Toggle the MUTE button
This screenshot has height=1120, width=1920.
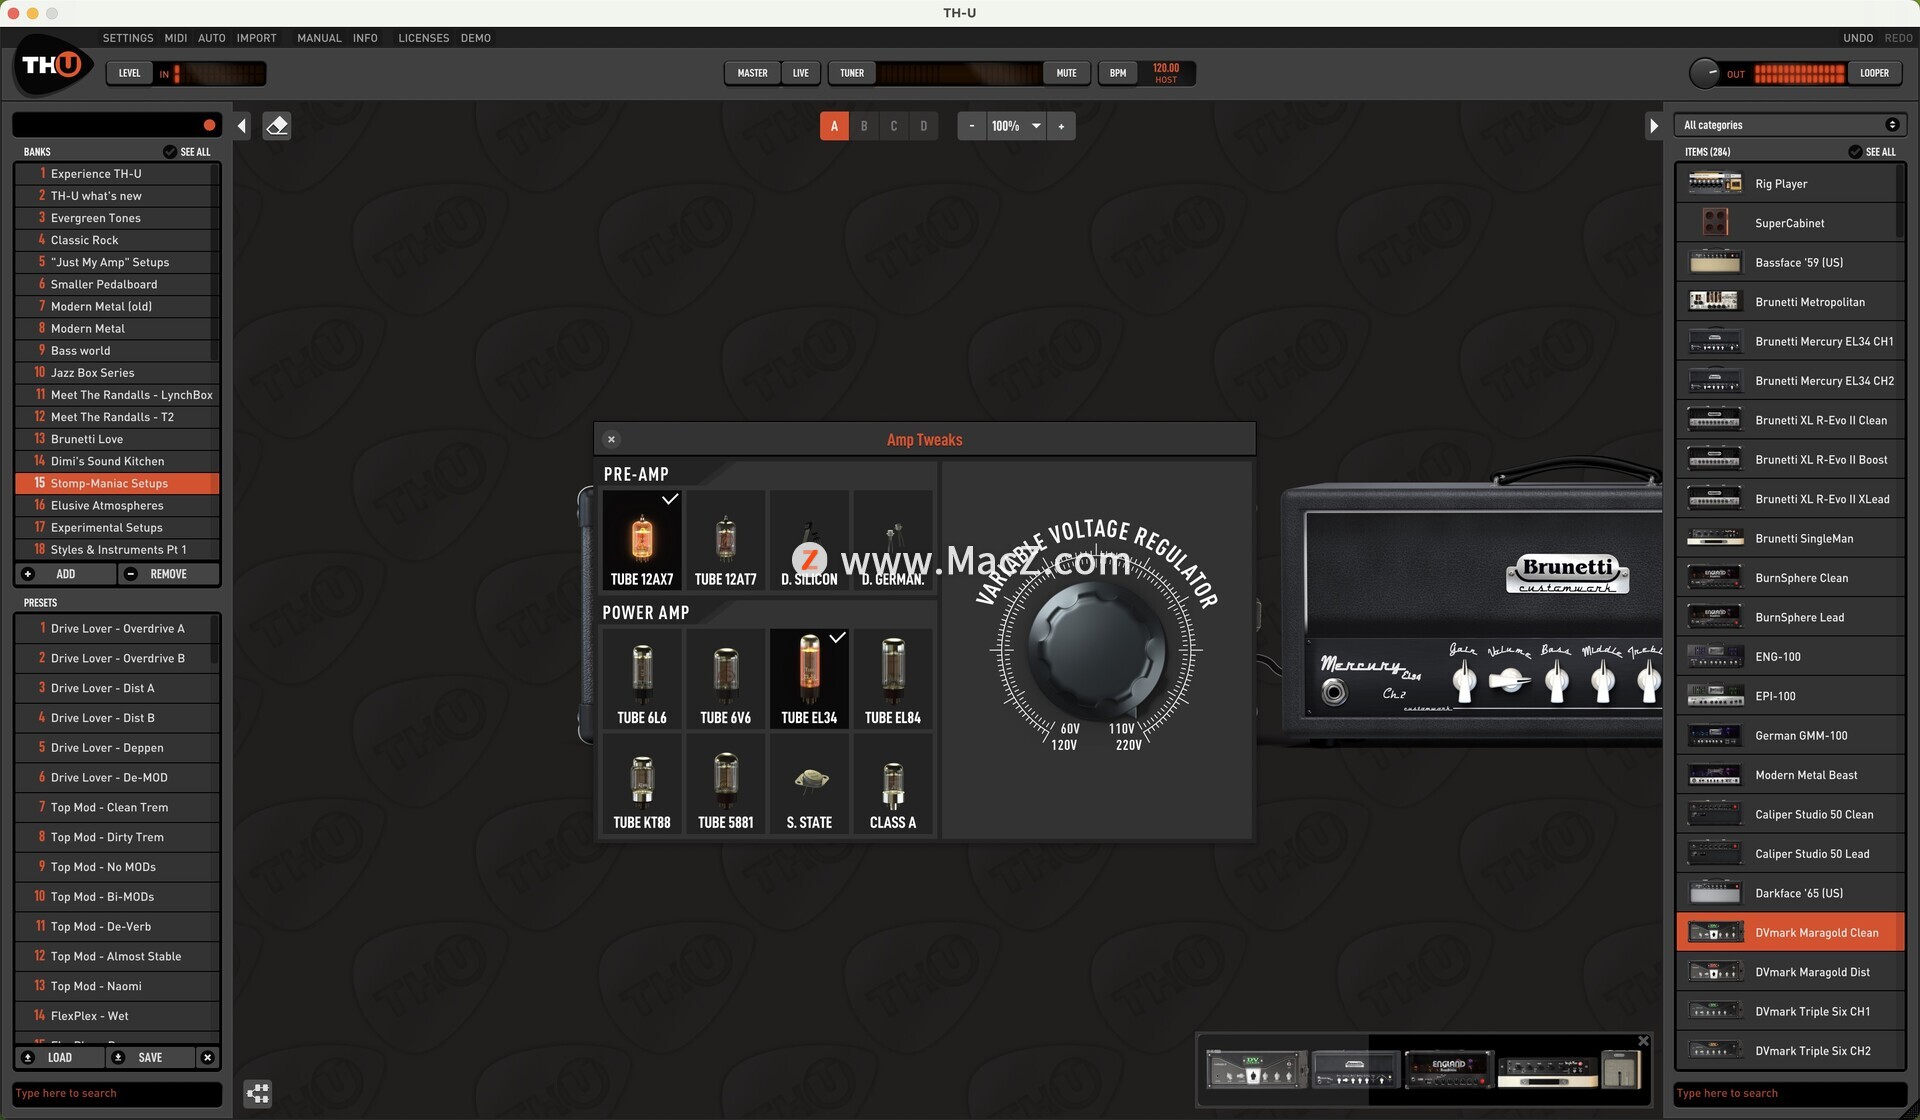pyautogui.click(x=1066, y=73)
